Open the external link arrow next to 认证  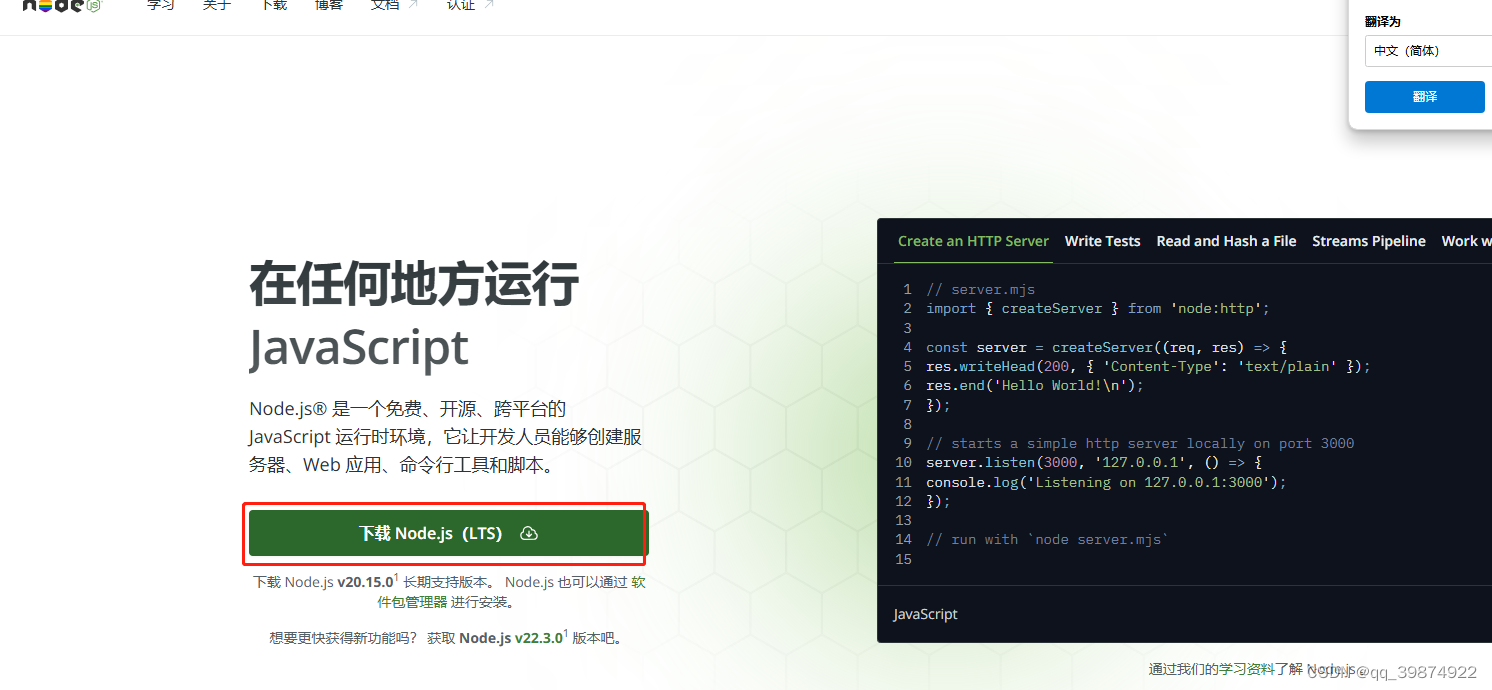487,3
